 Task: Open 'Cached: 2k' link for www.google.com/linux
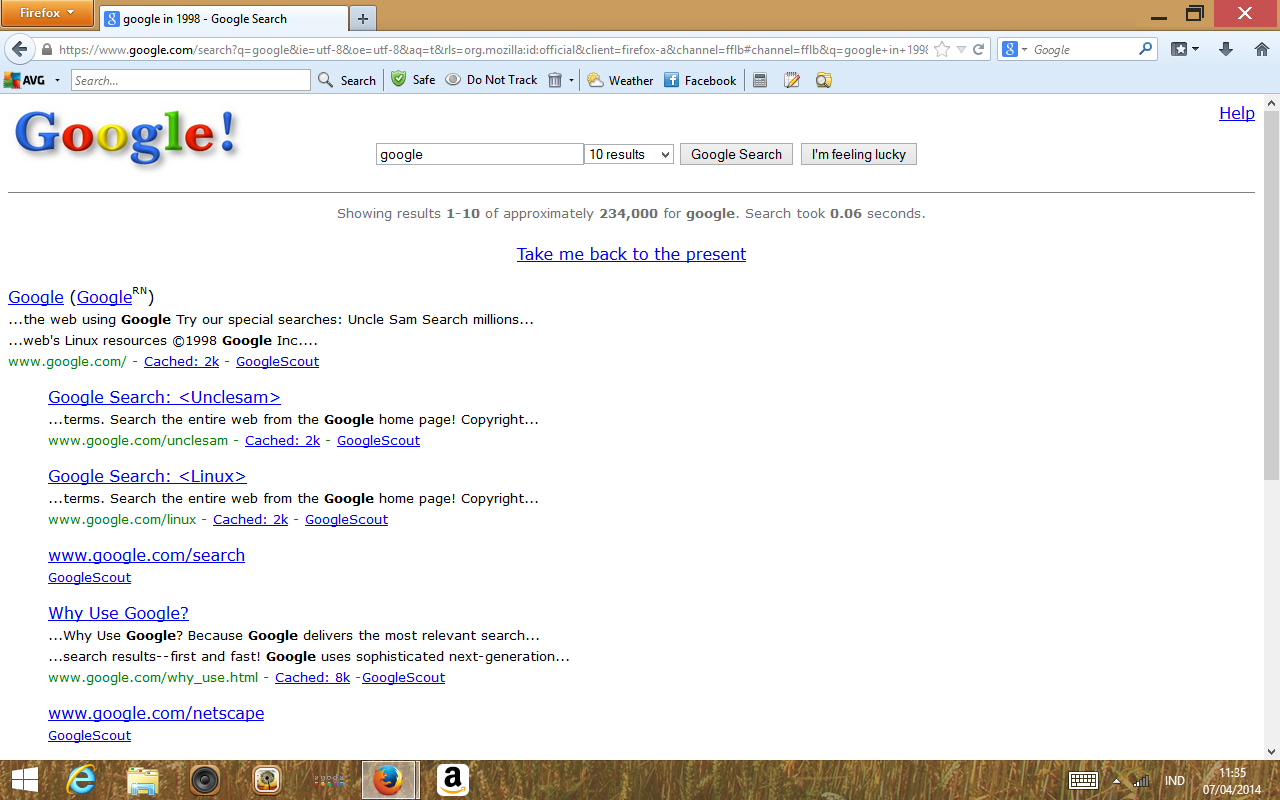(x=250, y=519)
